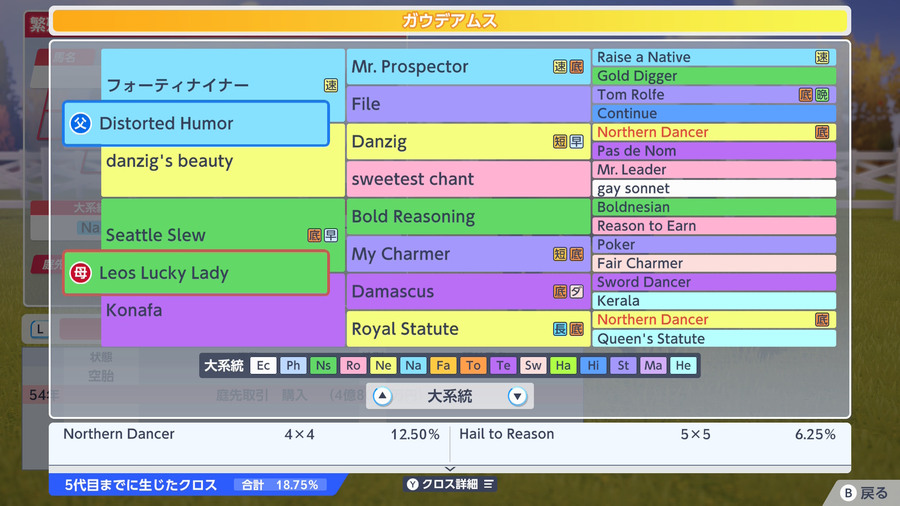Click the blue sire icon beside Distorted Humor
The height and width of the screenshot is (506, 900).
point(80,123)
